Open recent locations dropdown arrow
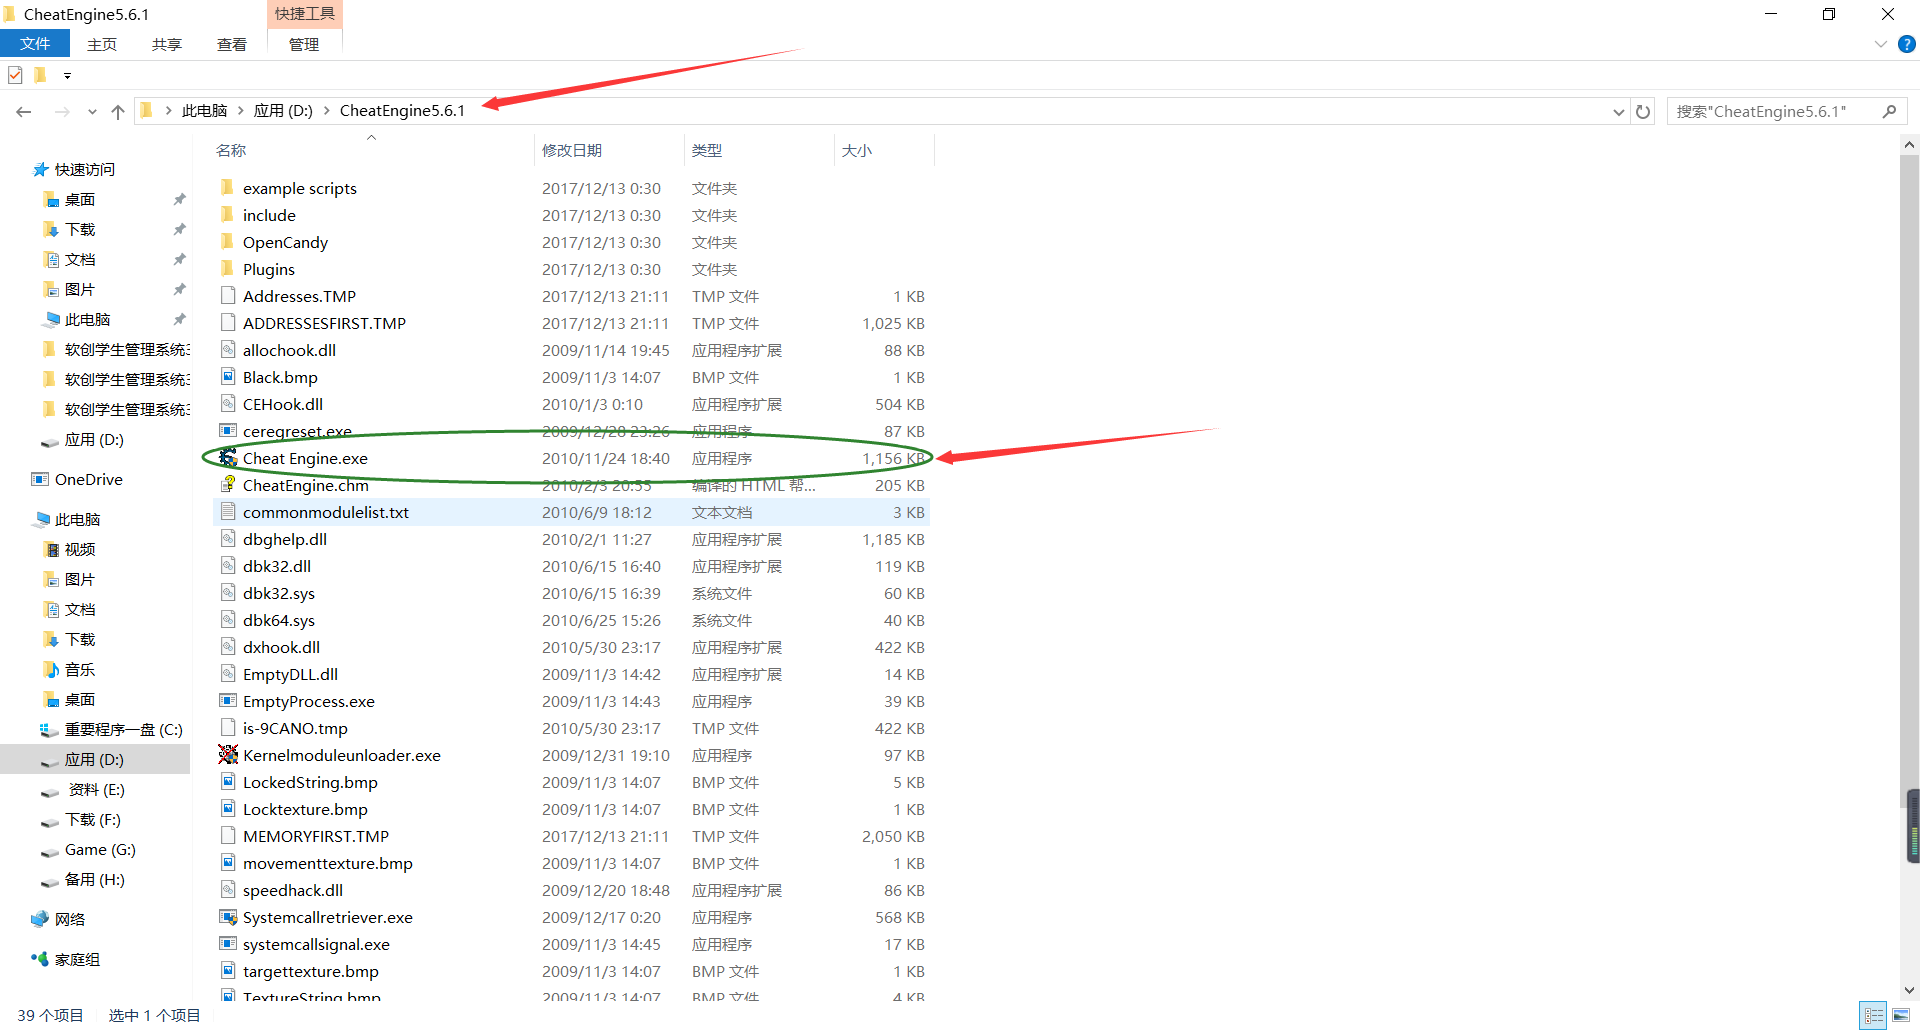Image resolution: width=1920 pixels, height=1030 pixels. [x=92, y=111]
